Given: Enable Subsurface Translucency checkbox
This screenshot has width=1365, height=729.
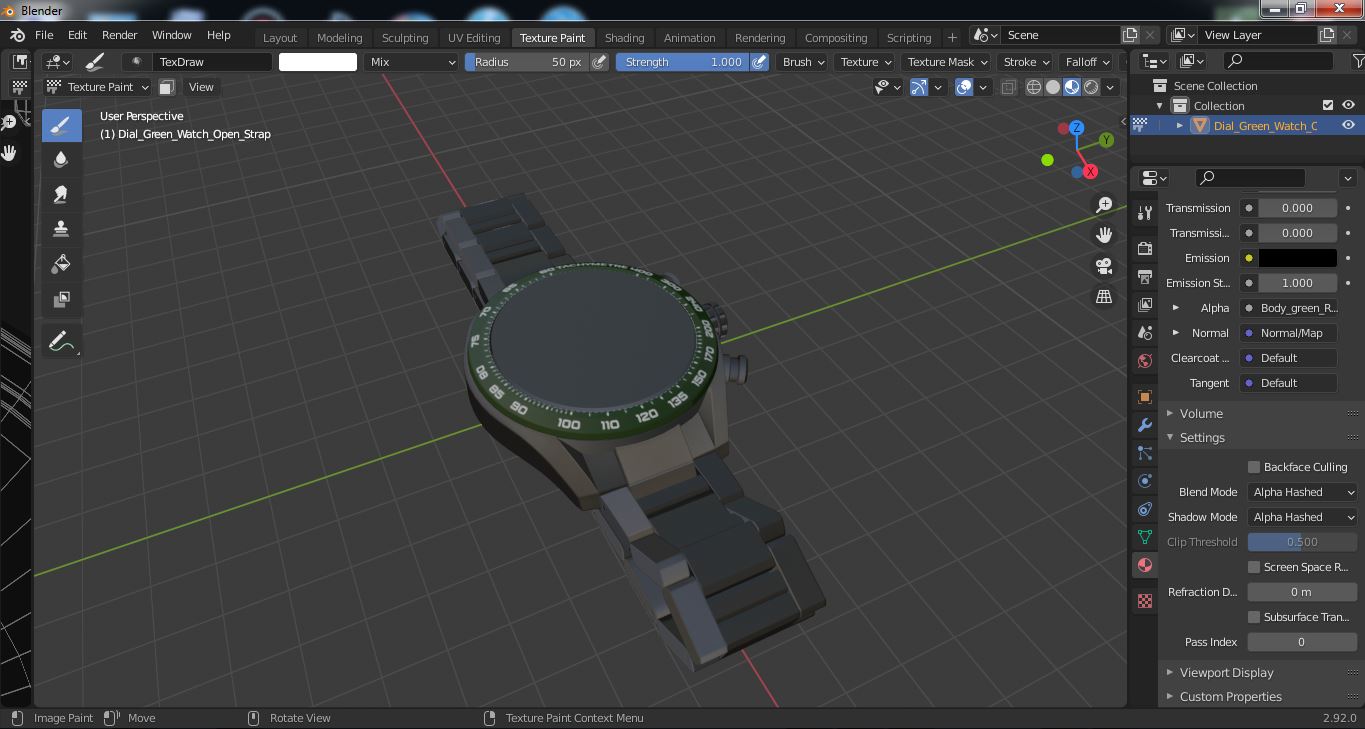Looking at the screenshot, I should pos(1254,617).
